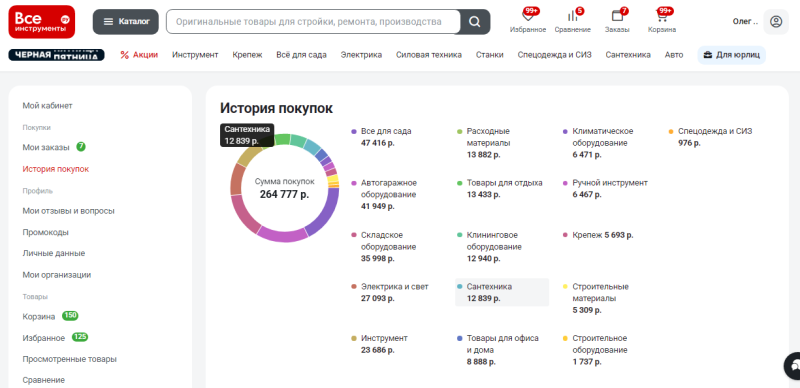The height and width of the screenshot is (388, 800).
Task: Select Строительные материалы legend entry
Action: pyautogui.click(x=596, y=298)
